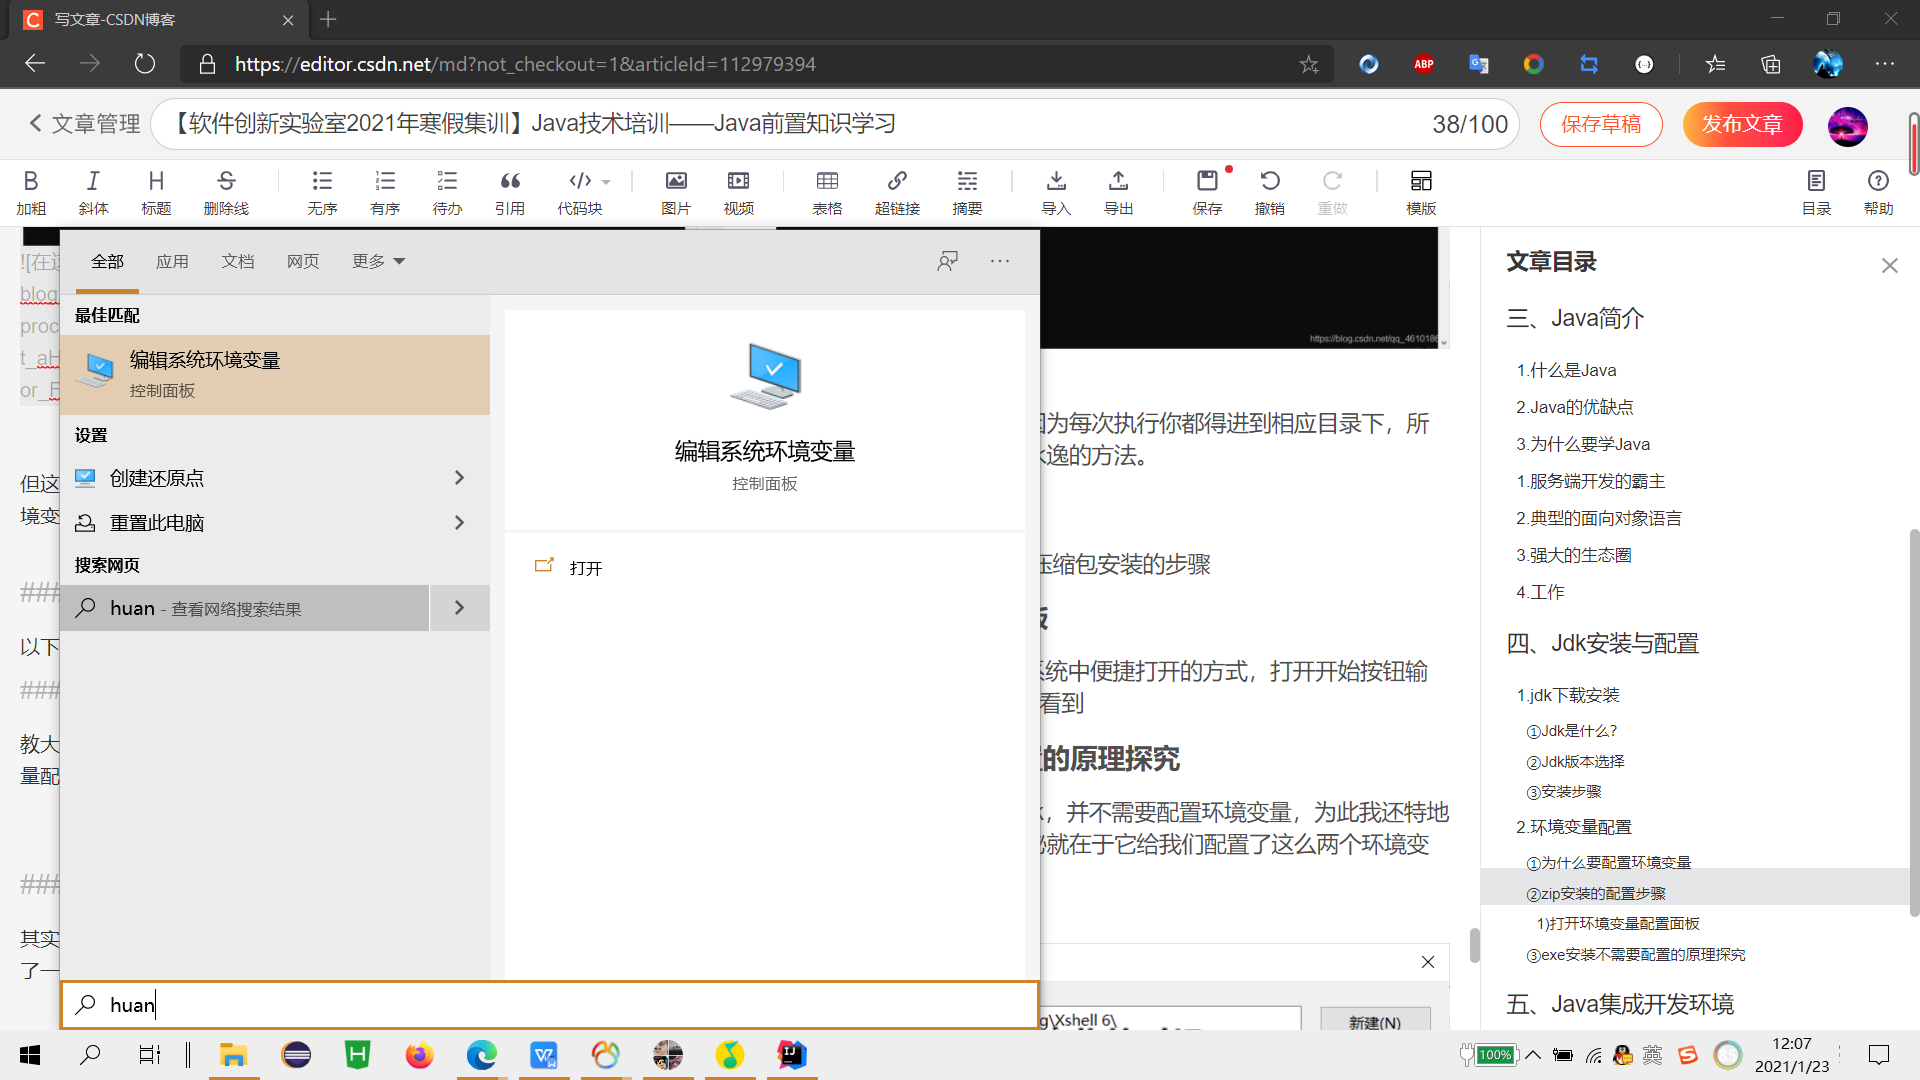This screenshot has width=1920, height=1080.
Task: Open File Explorer from the taskbar
Action: [x=233, y=1055]
